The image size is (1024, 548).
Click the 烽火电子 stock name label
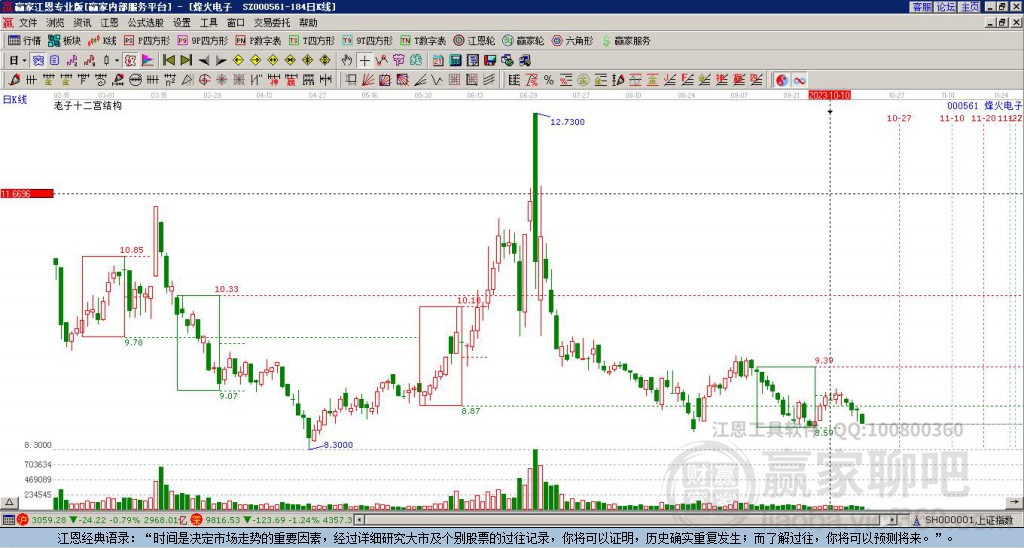click(1003, 106)
